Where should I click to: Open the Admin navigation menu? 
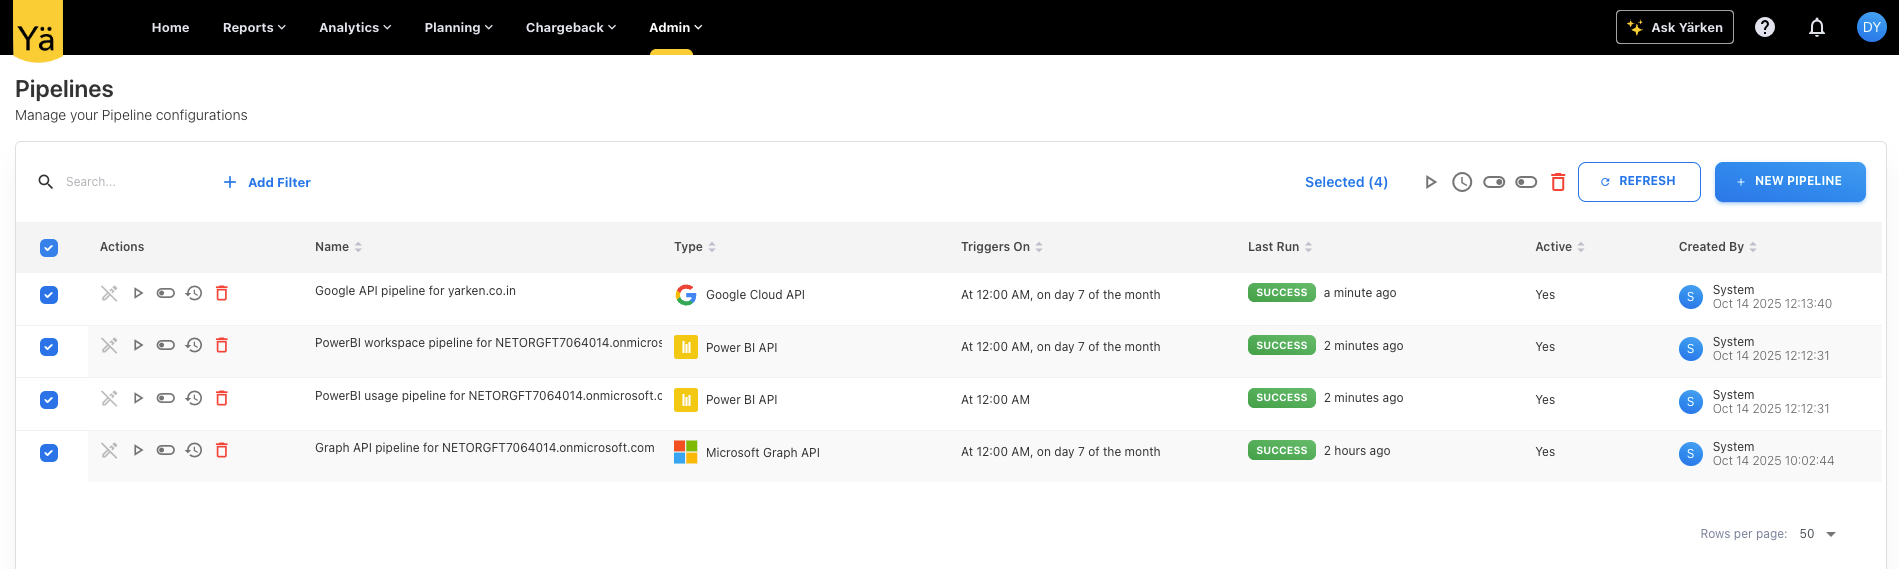click(x=675, y=27)
